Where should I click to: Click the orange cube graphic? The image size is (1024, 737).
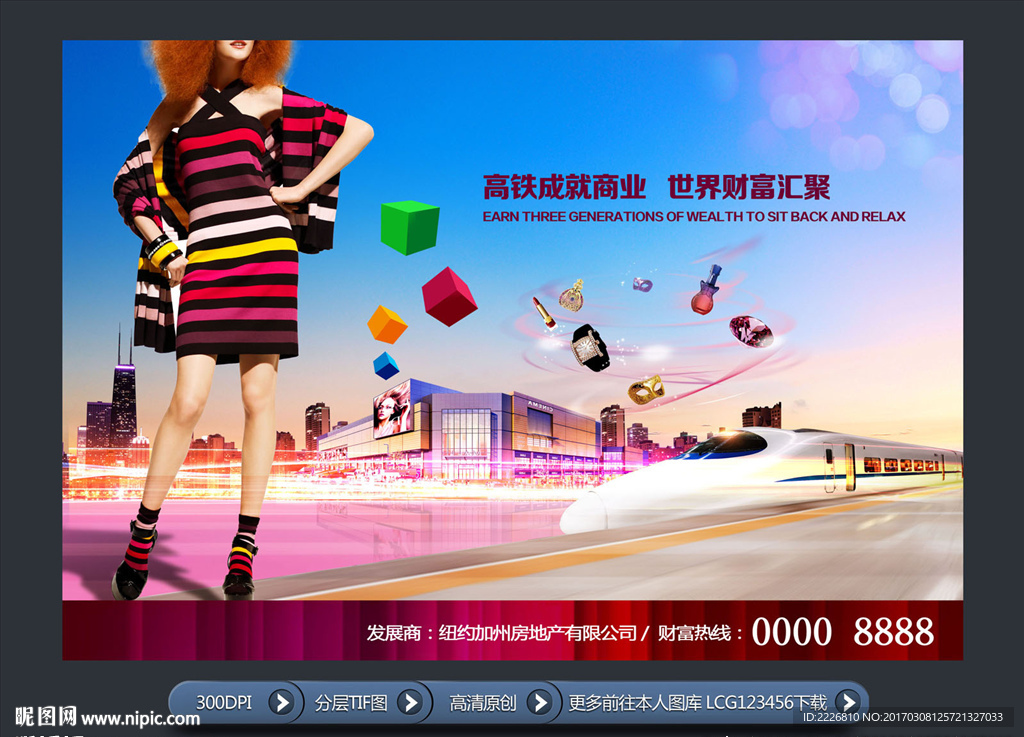click(387, 324)
